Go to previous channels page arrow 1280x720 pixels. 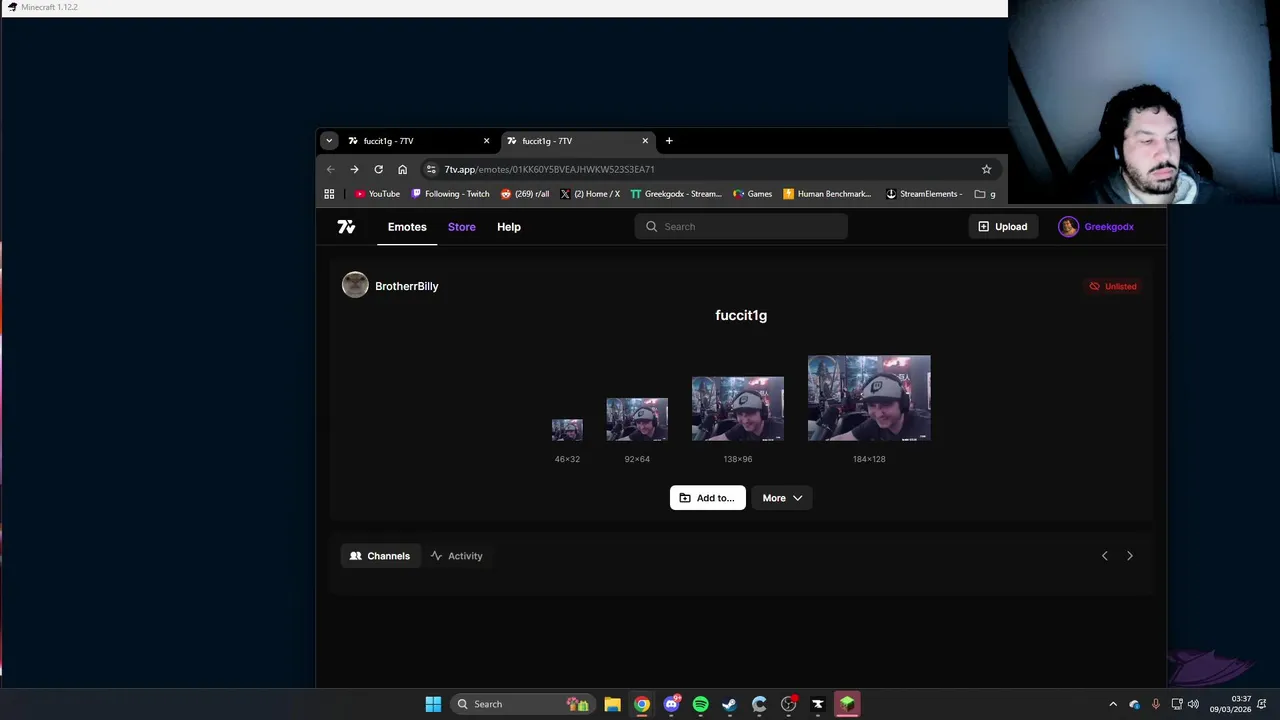(x=1105, y=556)
